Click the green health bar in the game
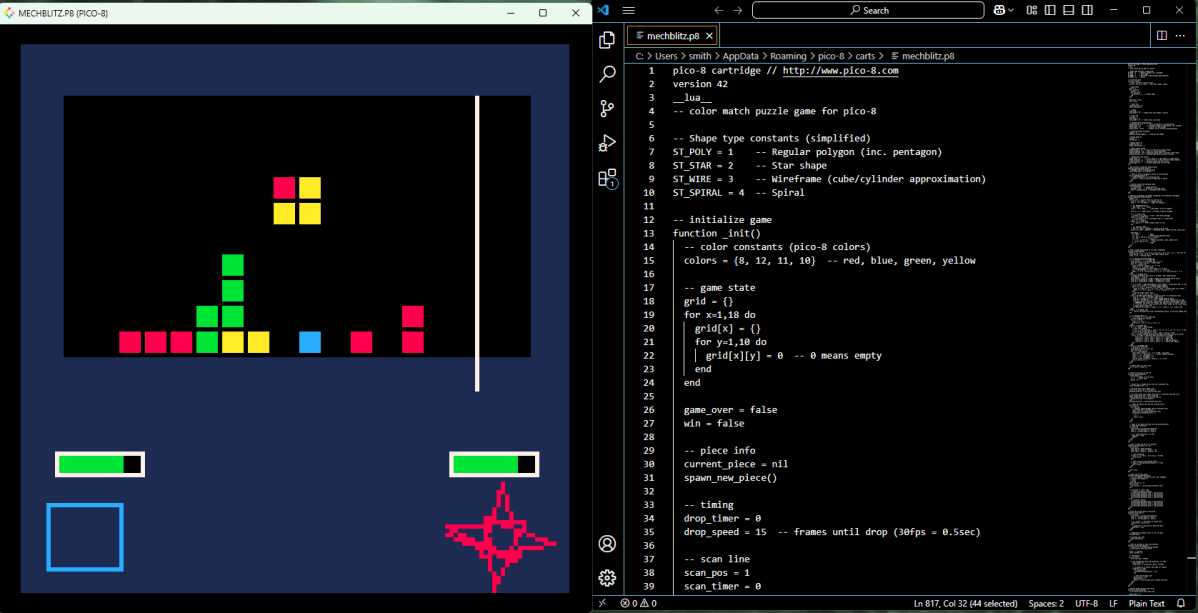The image size is (1198, 613). [x=90, y=463]
